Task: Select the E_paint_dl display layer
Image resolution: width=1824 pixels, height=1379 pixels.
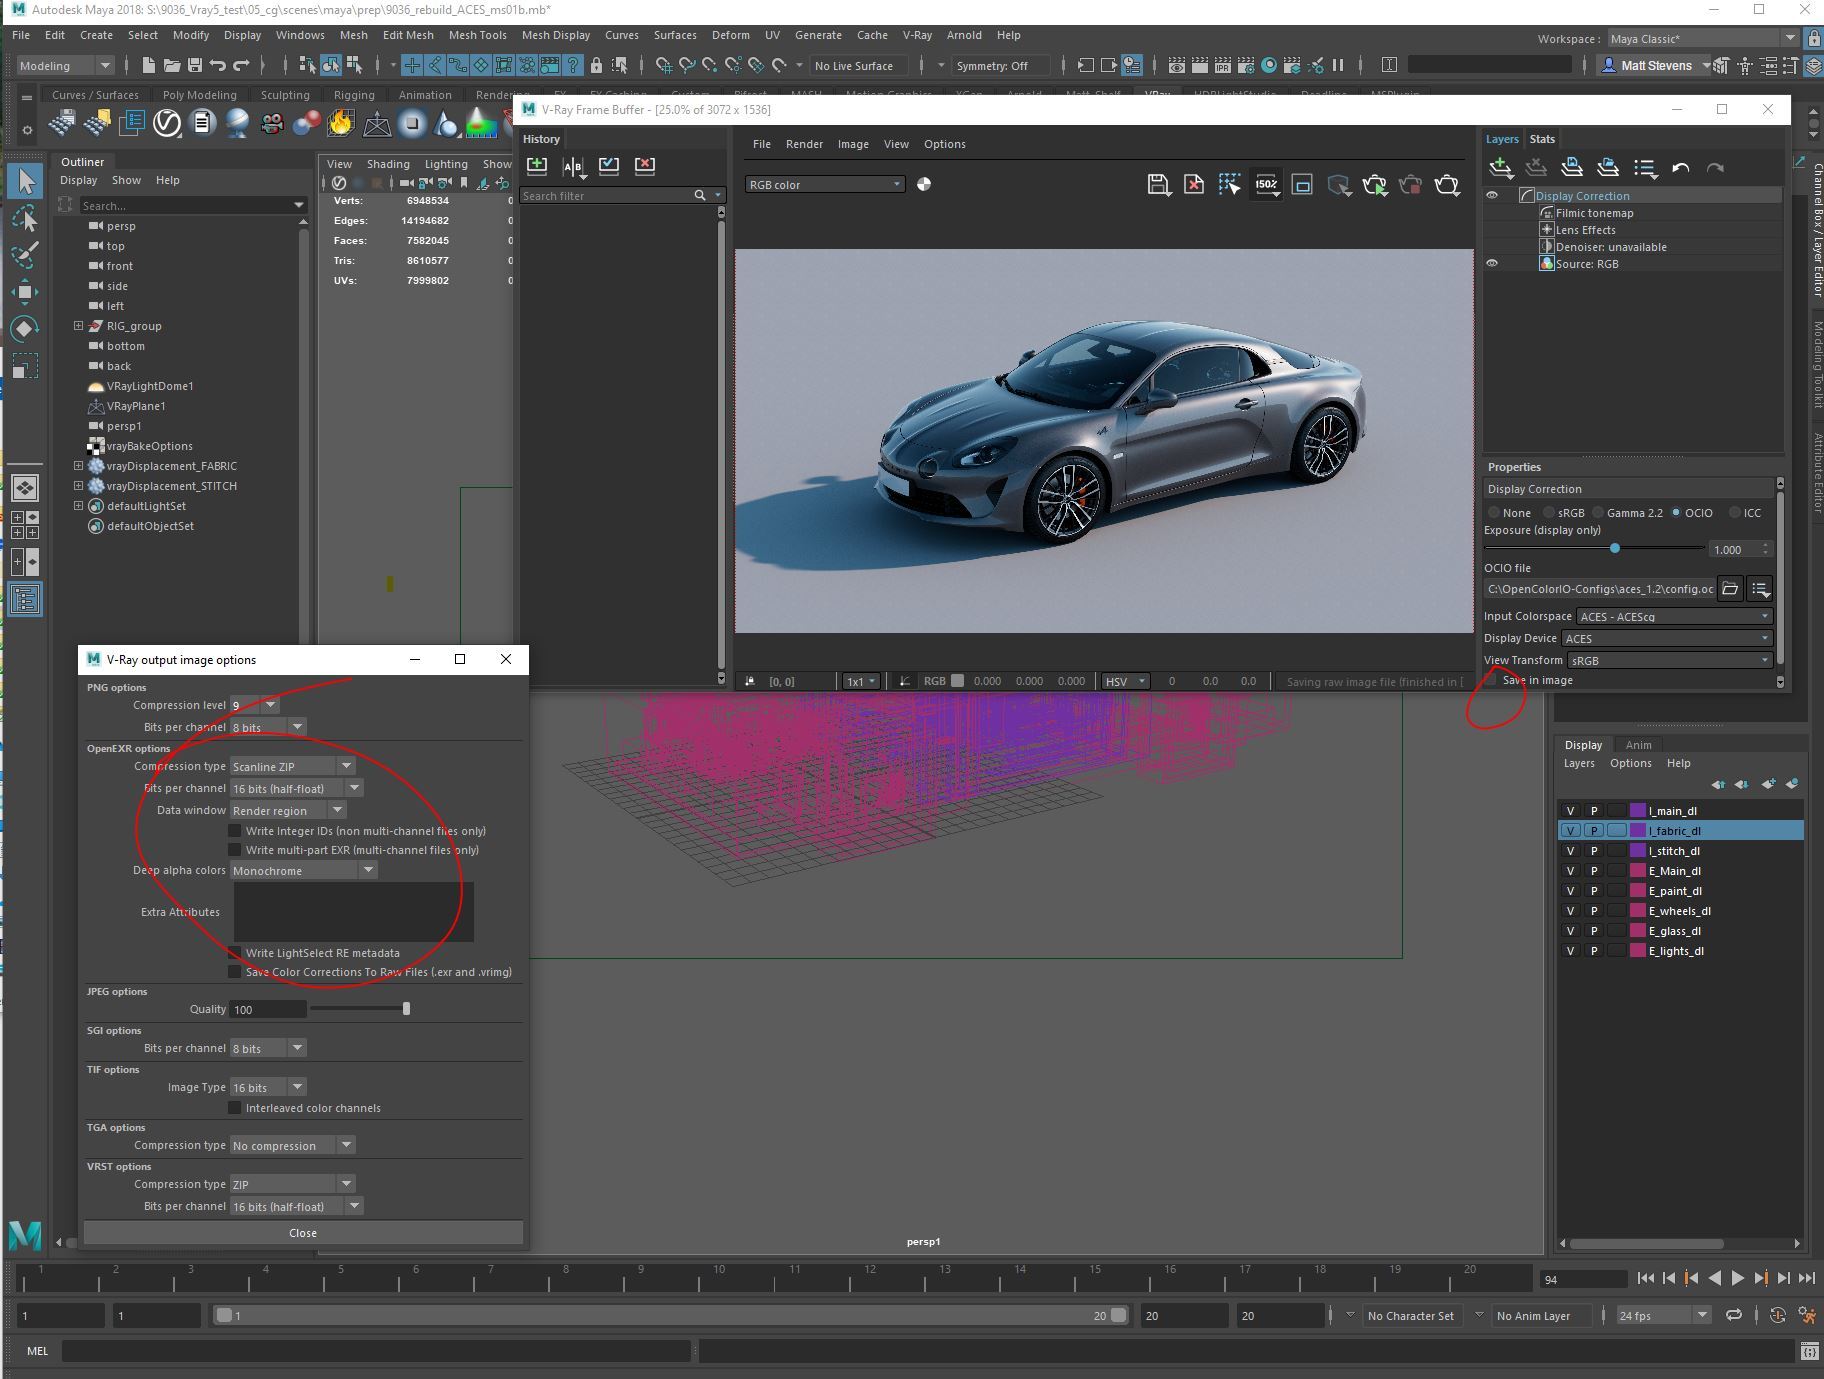Action: click(x=1681, y=891)
